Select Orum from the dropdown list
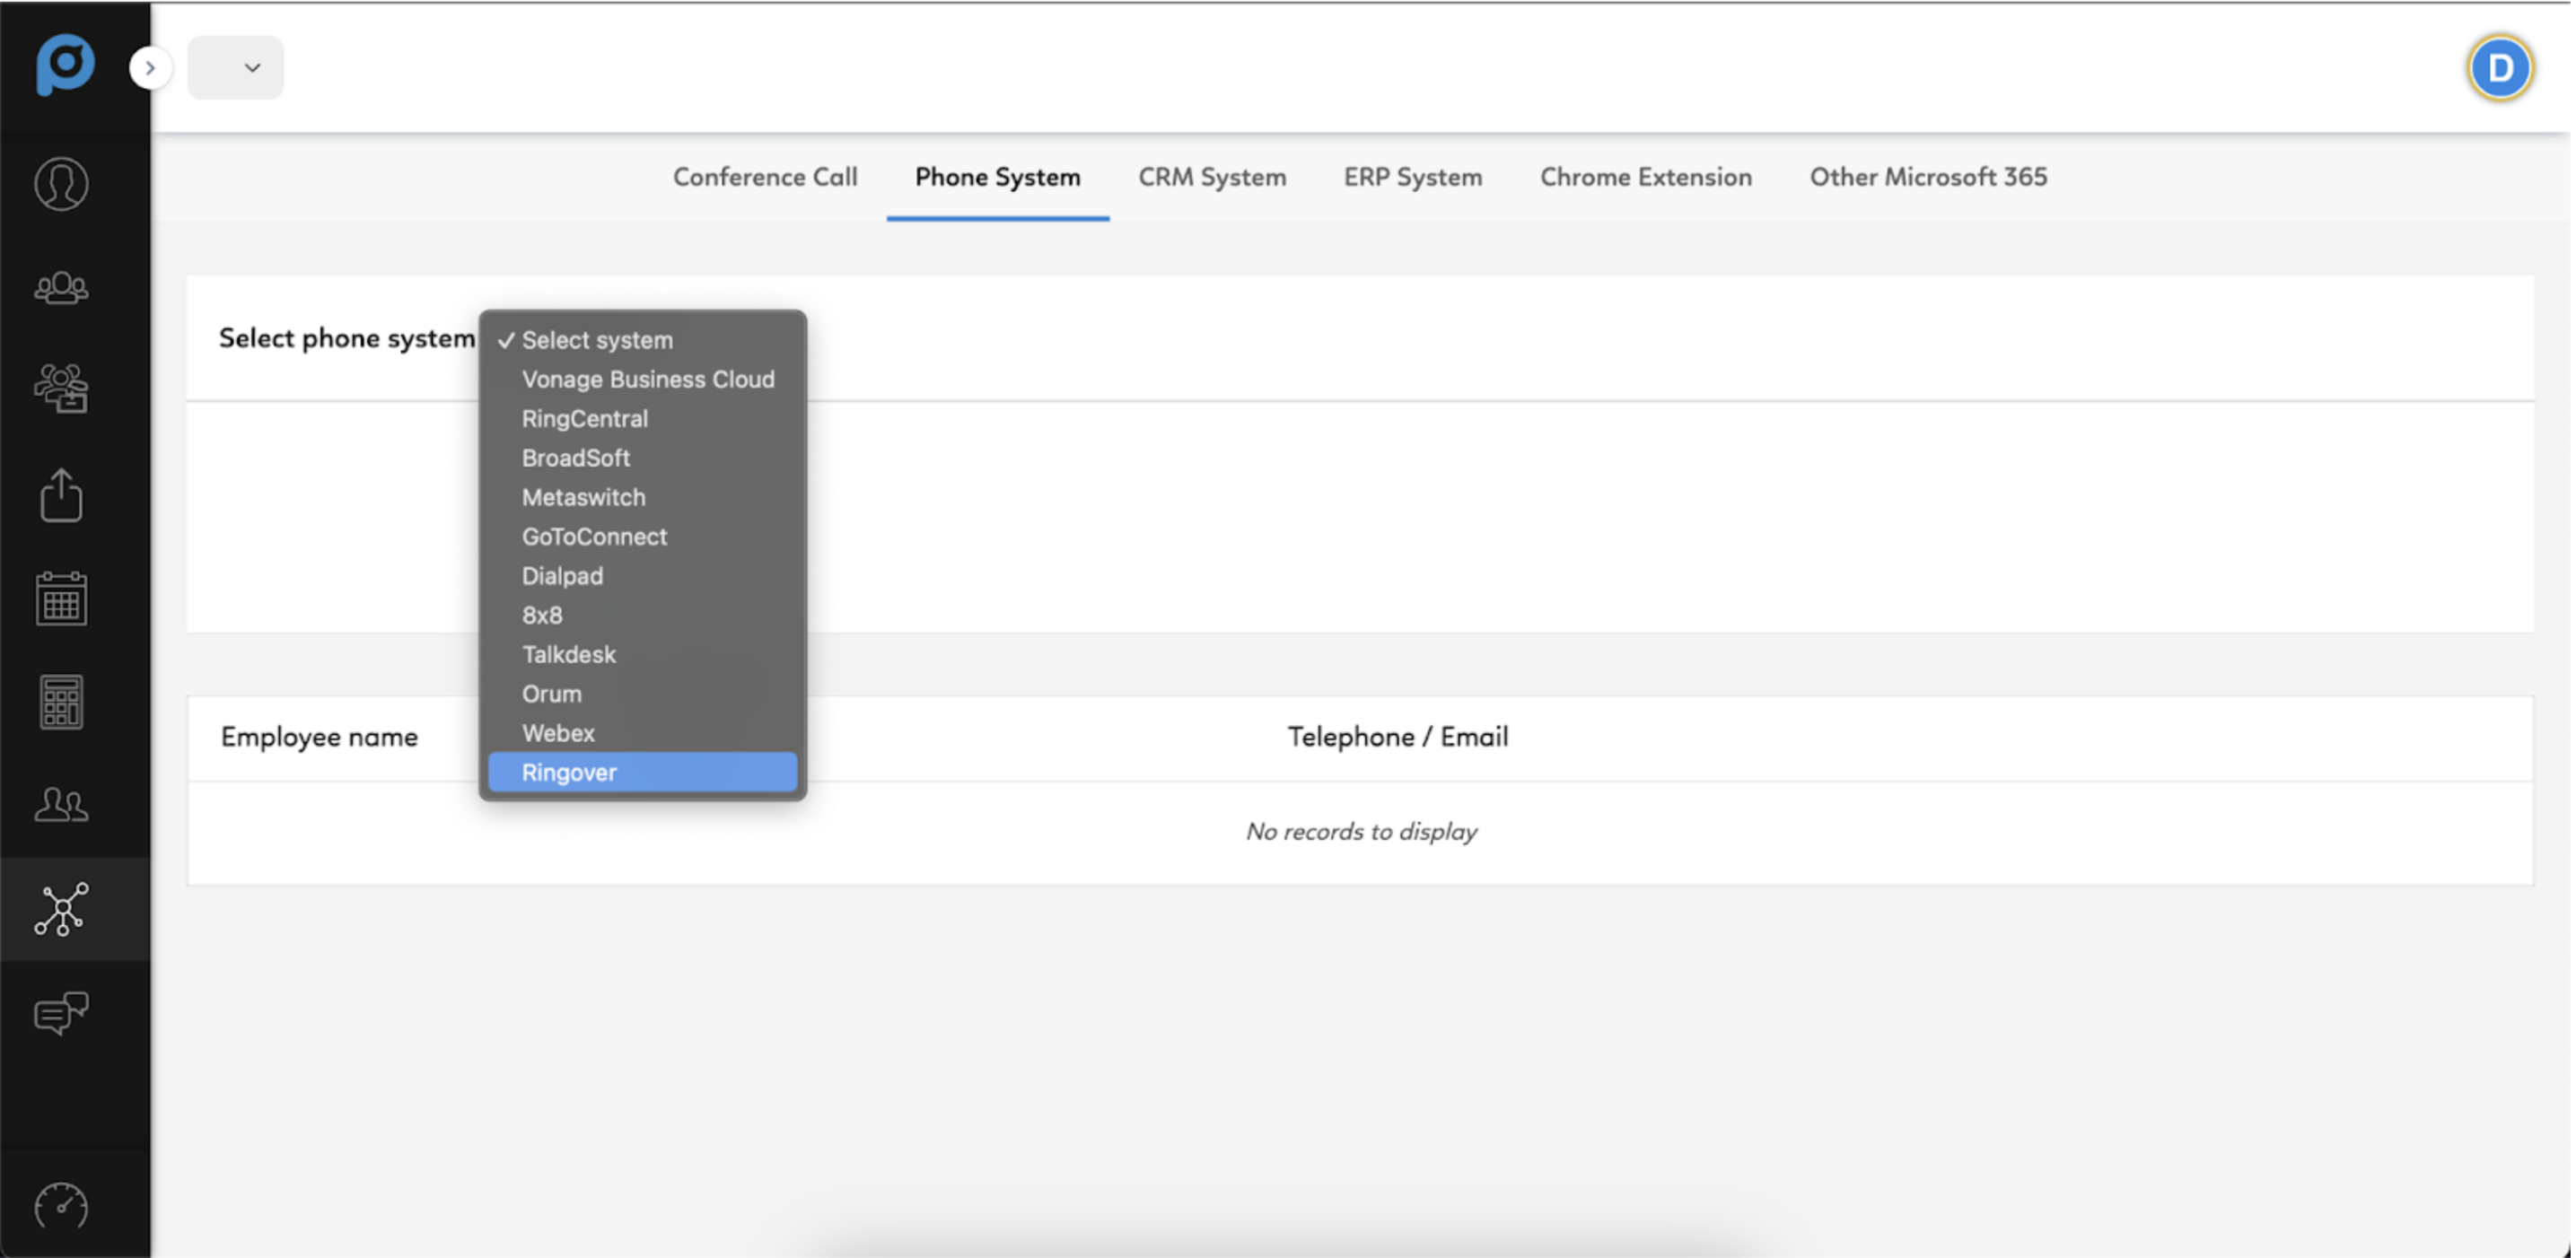The height and width of the screenshot is (1258, 2576). [643, 694]
